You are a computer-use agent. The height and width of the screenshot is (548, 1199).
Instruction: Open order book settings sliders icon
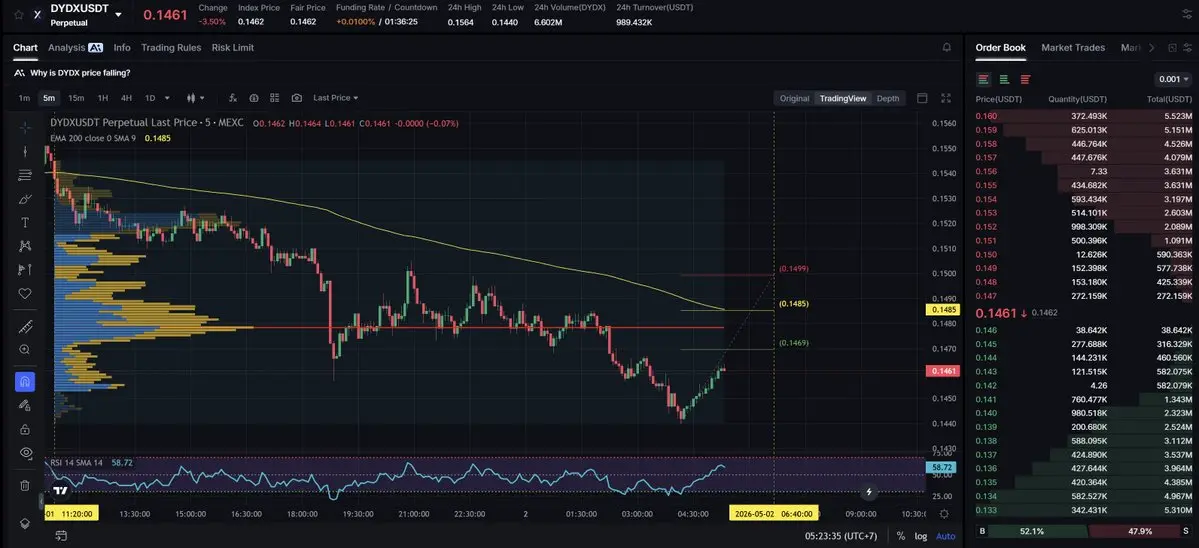1186,47
